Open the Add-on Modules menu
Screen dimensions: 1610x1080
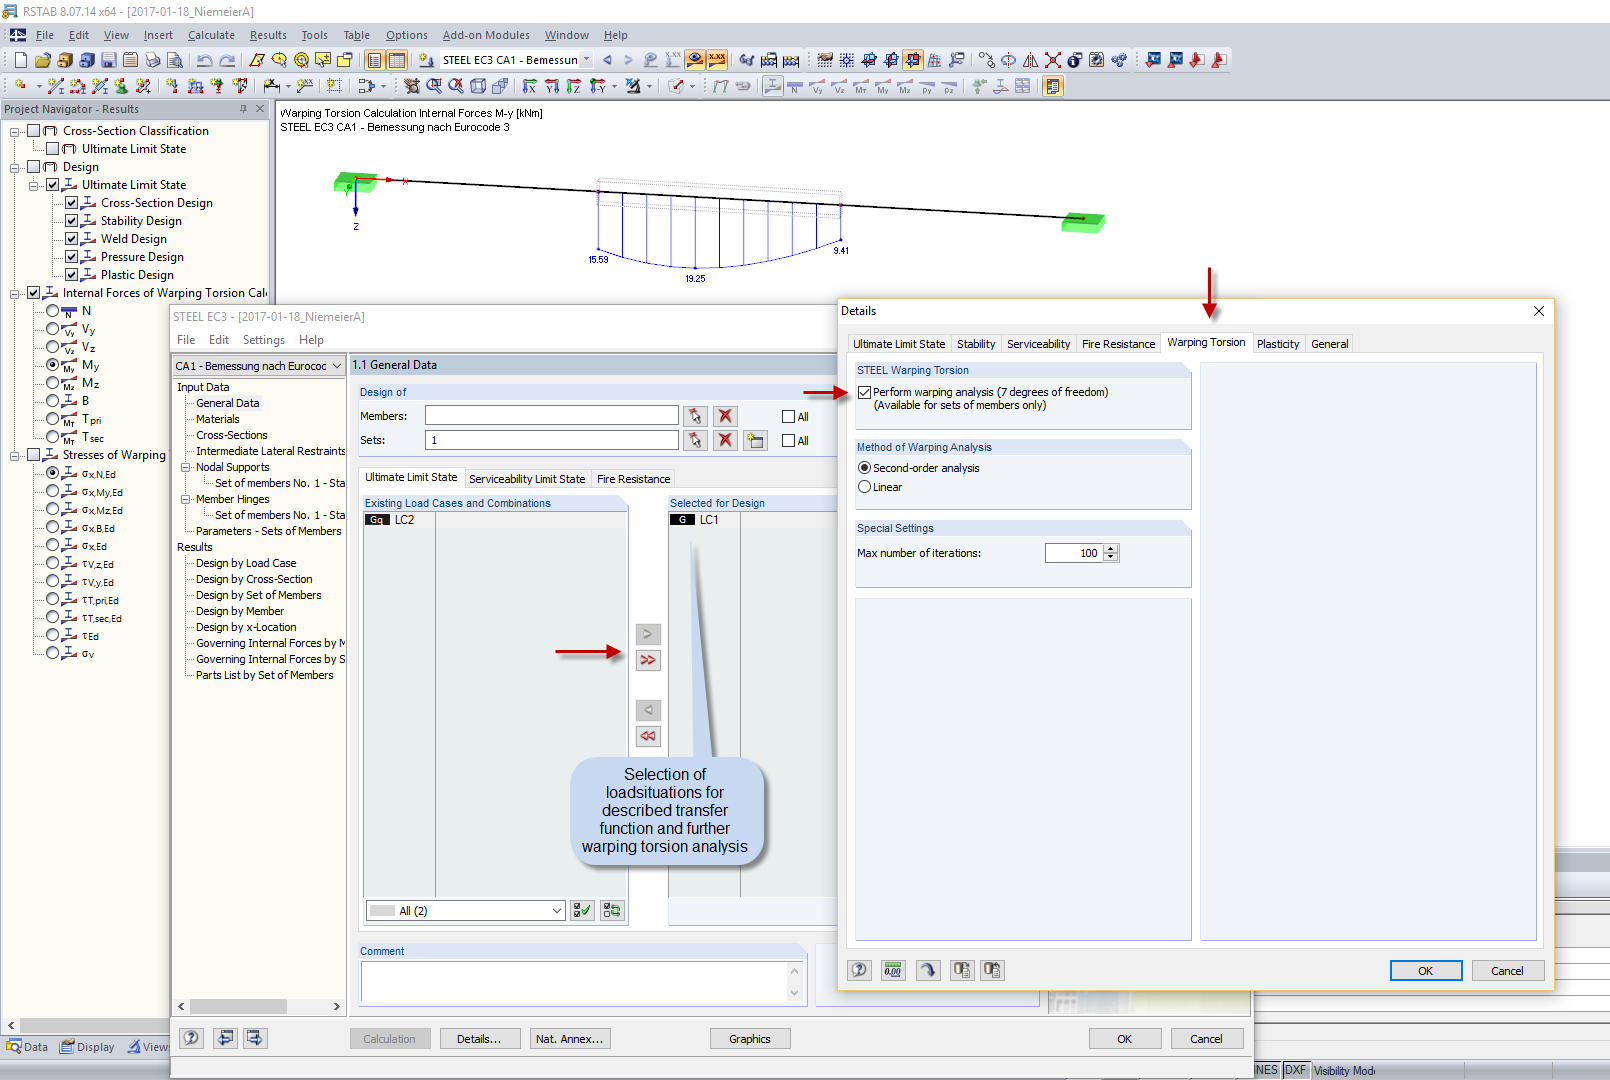point(486,35)
